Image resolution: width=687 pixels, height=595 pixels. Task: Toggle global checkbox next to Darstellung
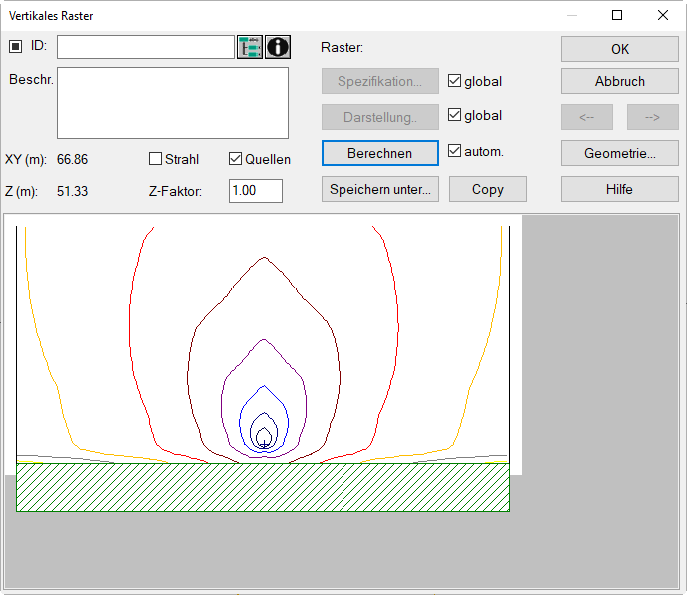click(454, 115)
